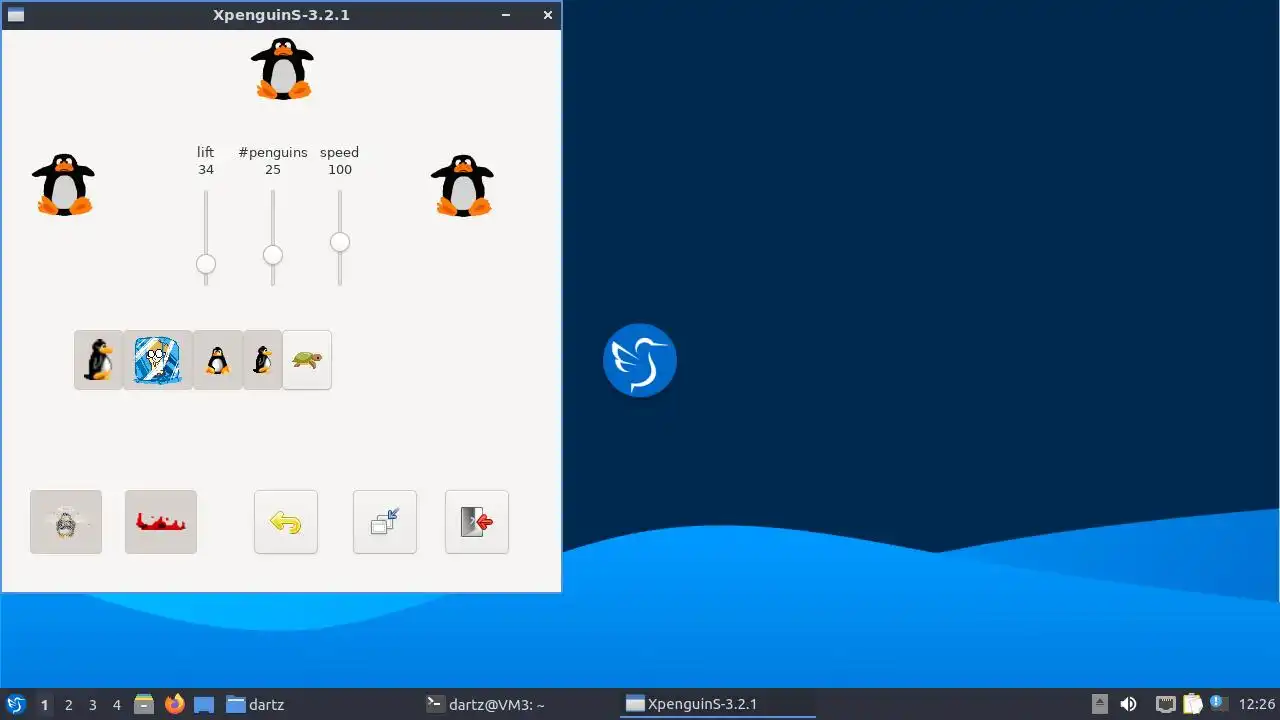Toggle the small side-facing Penguins theme

tap(262, 360)
